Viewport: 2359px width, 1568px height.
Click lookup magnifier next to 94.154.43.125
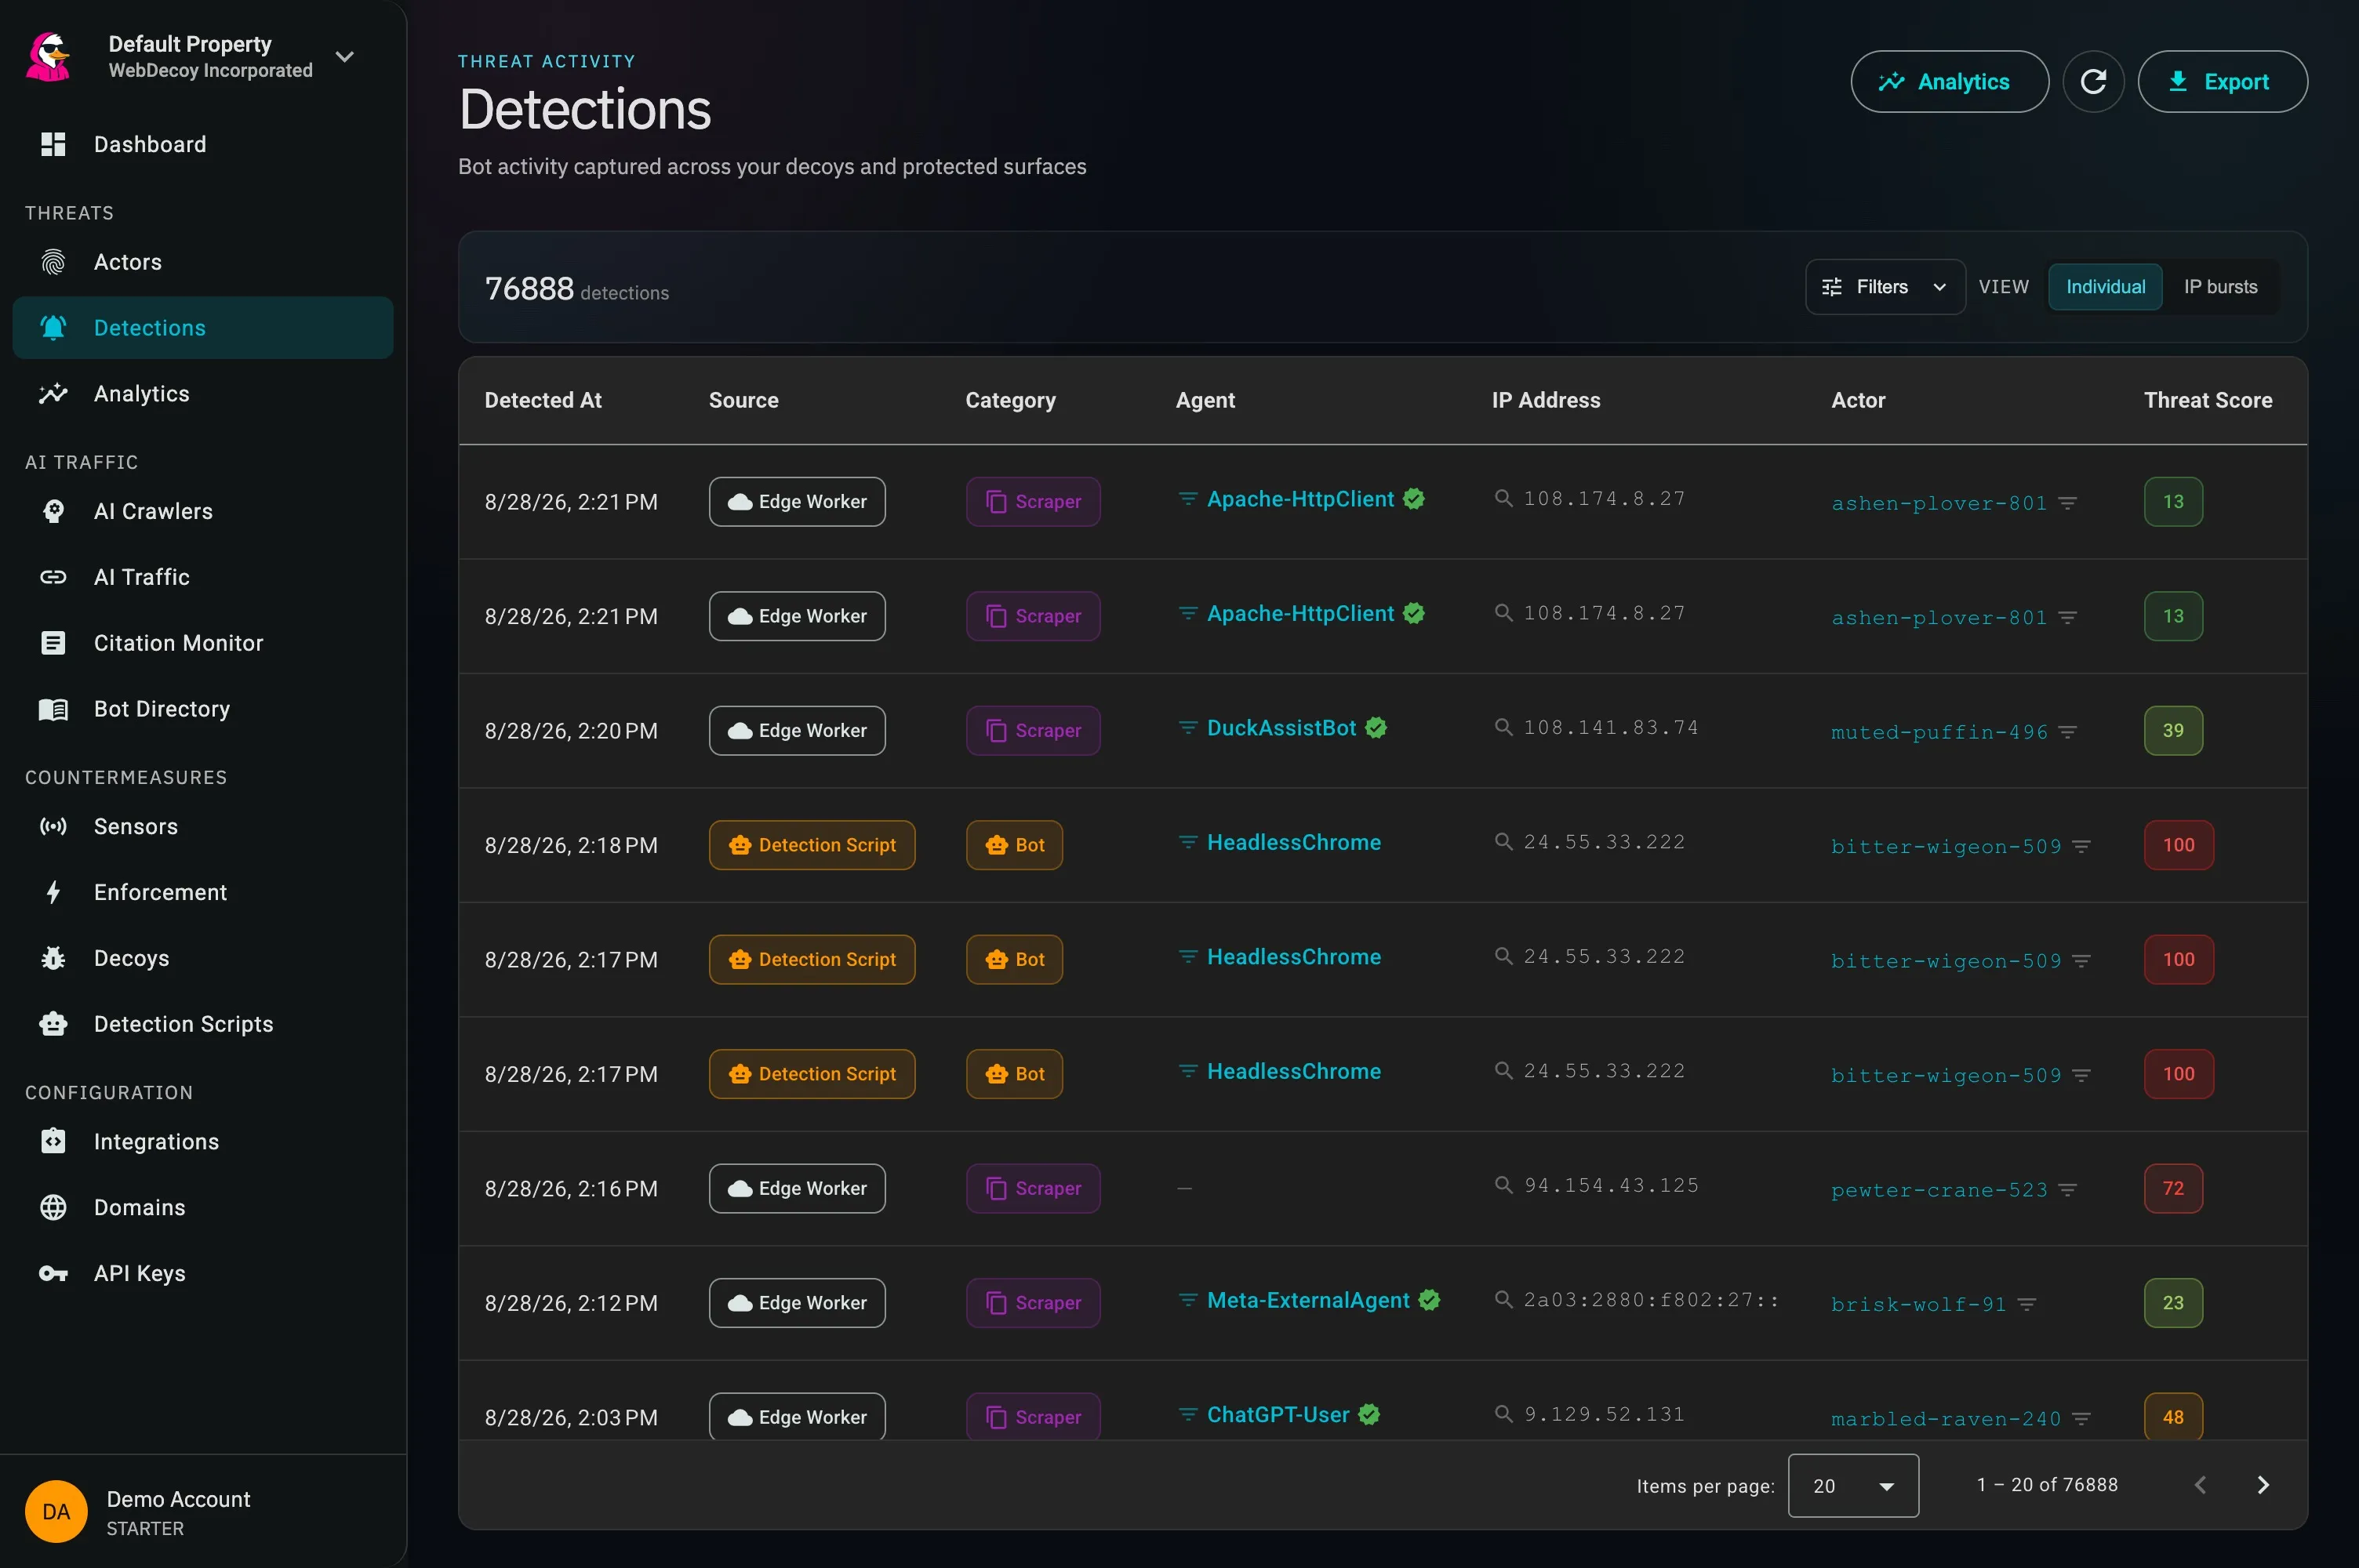(1503, 1185)
